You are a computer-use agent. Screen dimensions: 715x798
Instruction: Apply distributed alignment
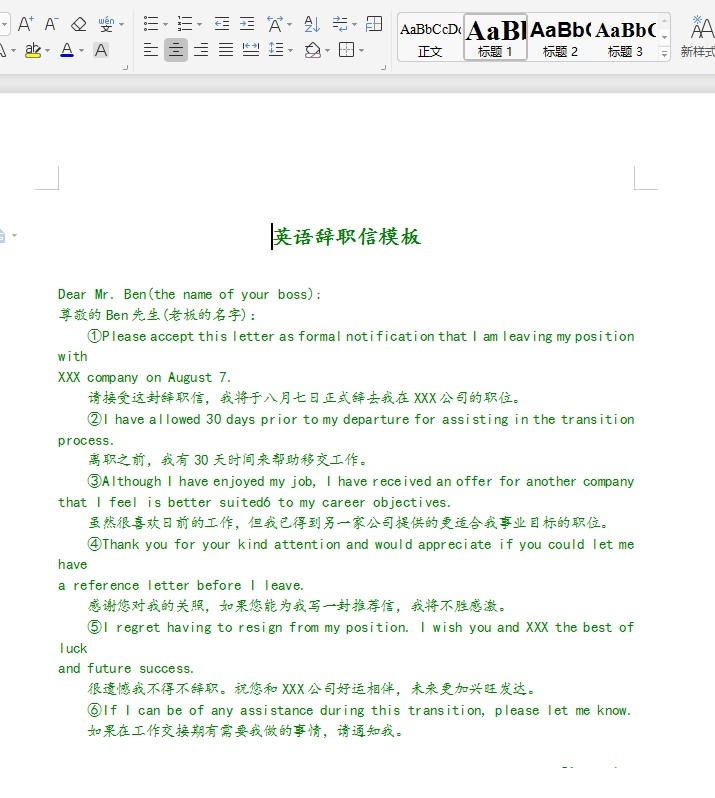pyautogui.click(x=251, y=50)
